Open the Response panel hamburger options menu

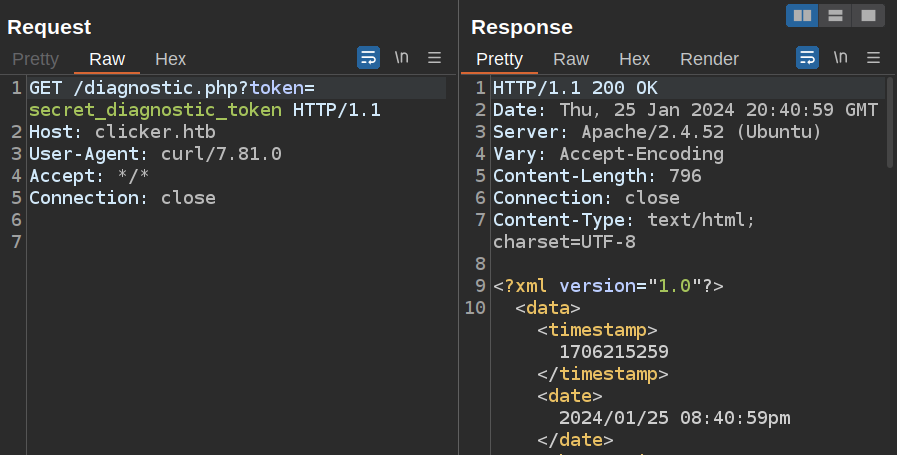(873, 58)
